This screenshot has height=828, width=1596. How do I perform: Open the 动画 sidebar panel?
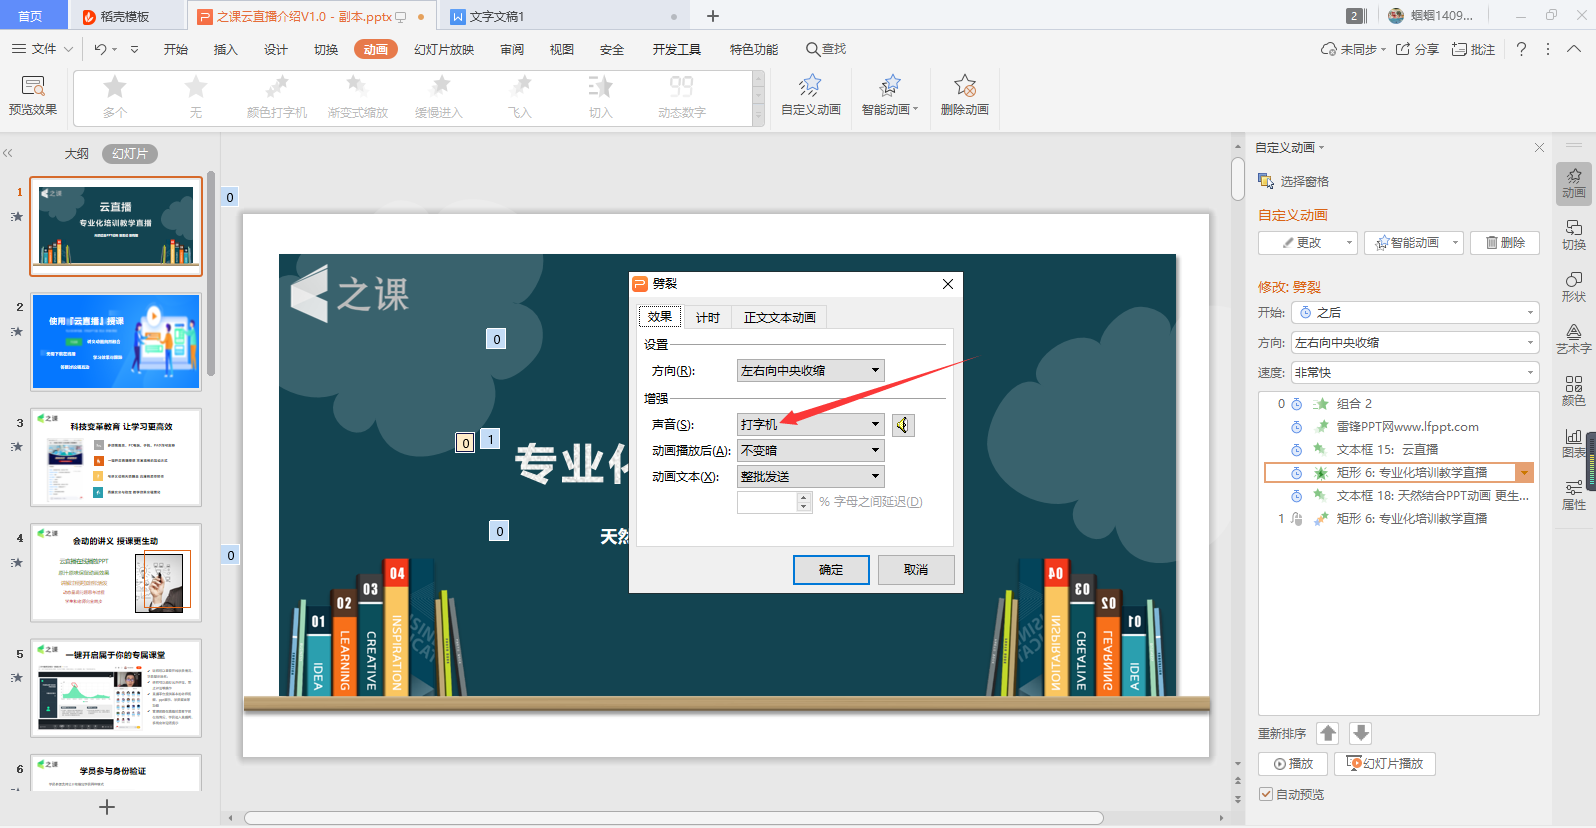1574,183
